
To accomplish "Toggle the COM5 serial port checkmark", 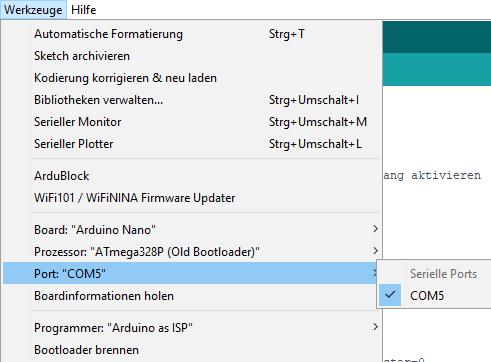I will pos(390,295).
